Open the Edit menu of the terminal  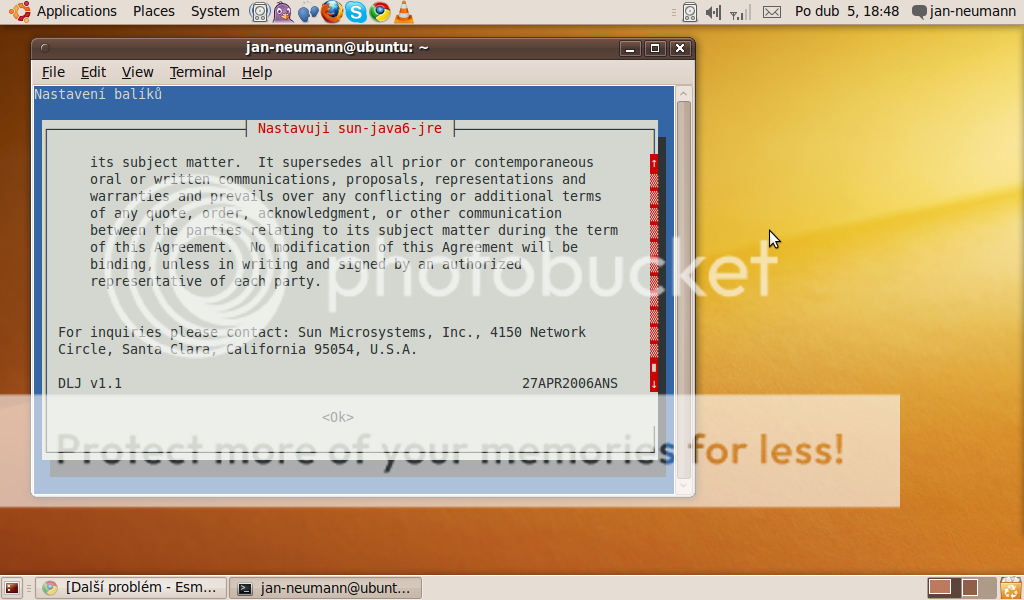pyautogui.click(x=93, y=72)
